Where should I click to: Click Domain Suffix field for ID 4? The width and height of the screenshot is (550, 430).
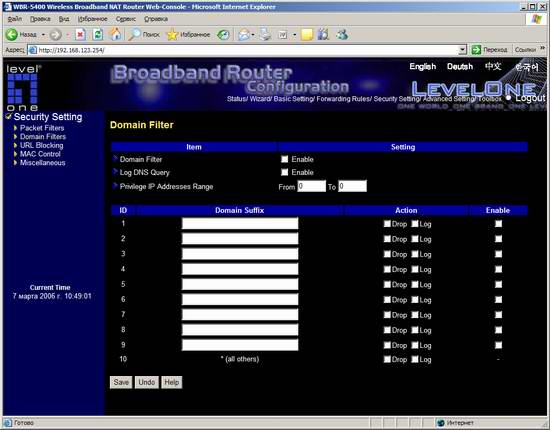click(x=240, y=269)
